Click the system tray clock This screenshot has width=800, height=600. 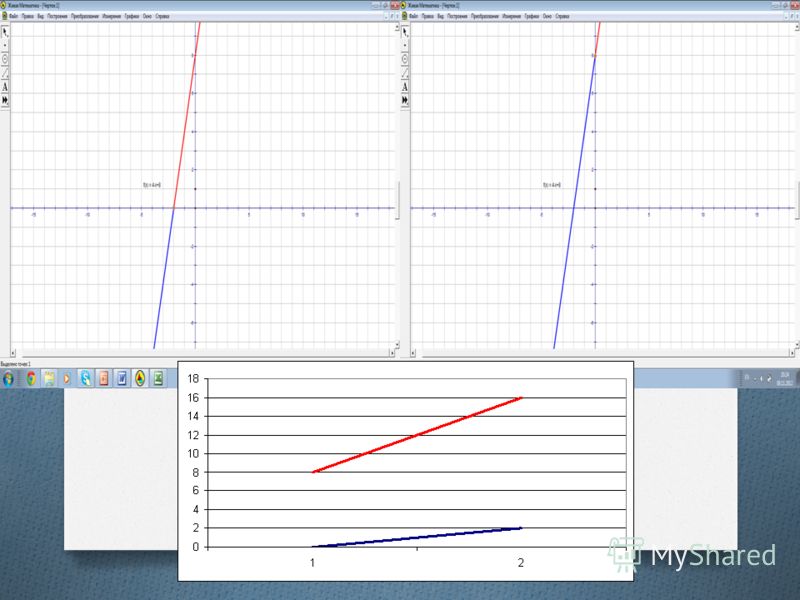coord(784,379)
